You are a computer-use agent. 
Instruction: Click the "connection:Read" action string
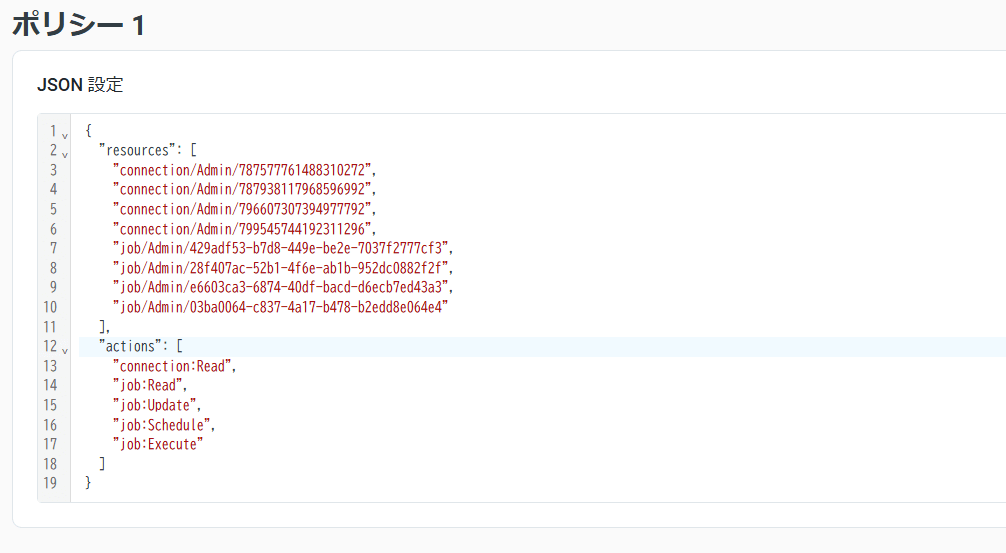tap(174, 366)
